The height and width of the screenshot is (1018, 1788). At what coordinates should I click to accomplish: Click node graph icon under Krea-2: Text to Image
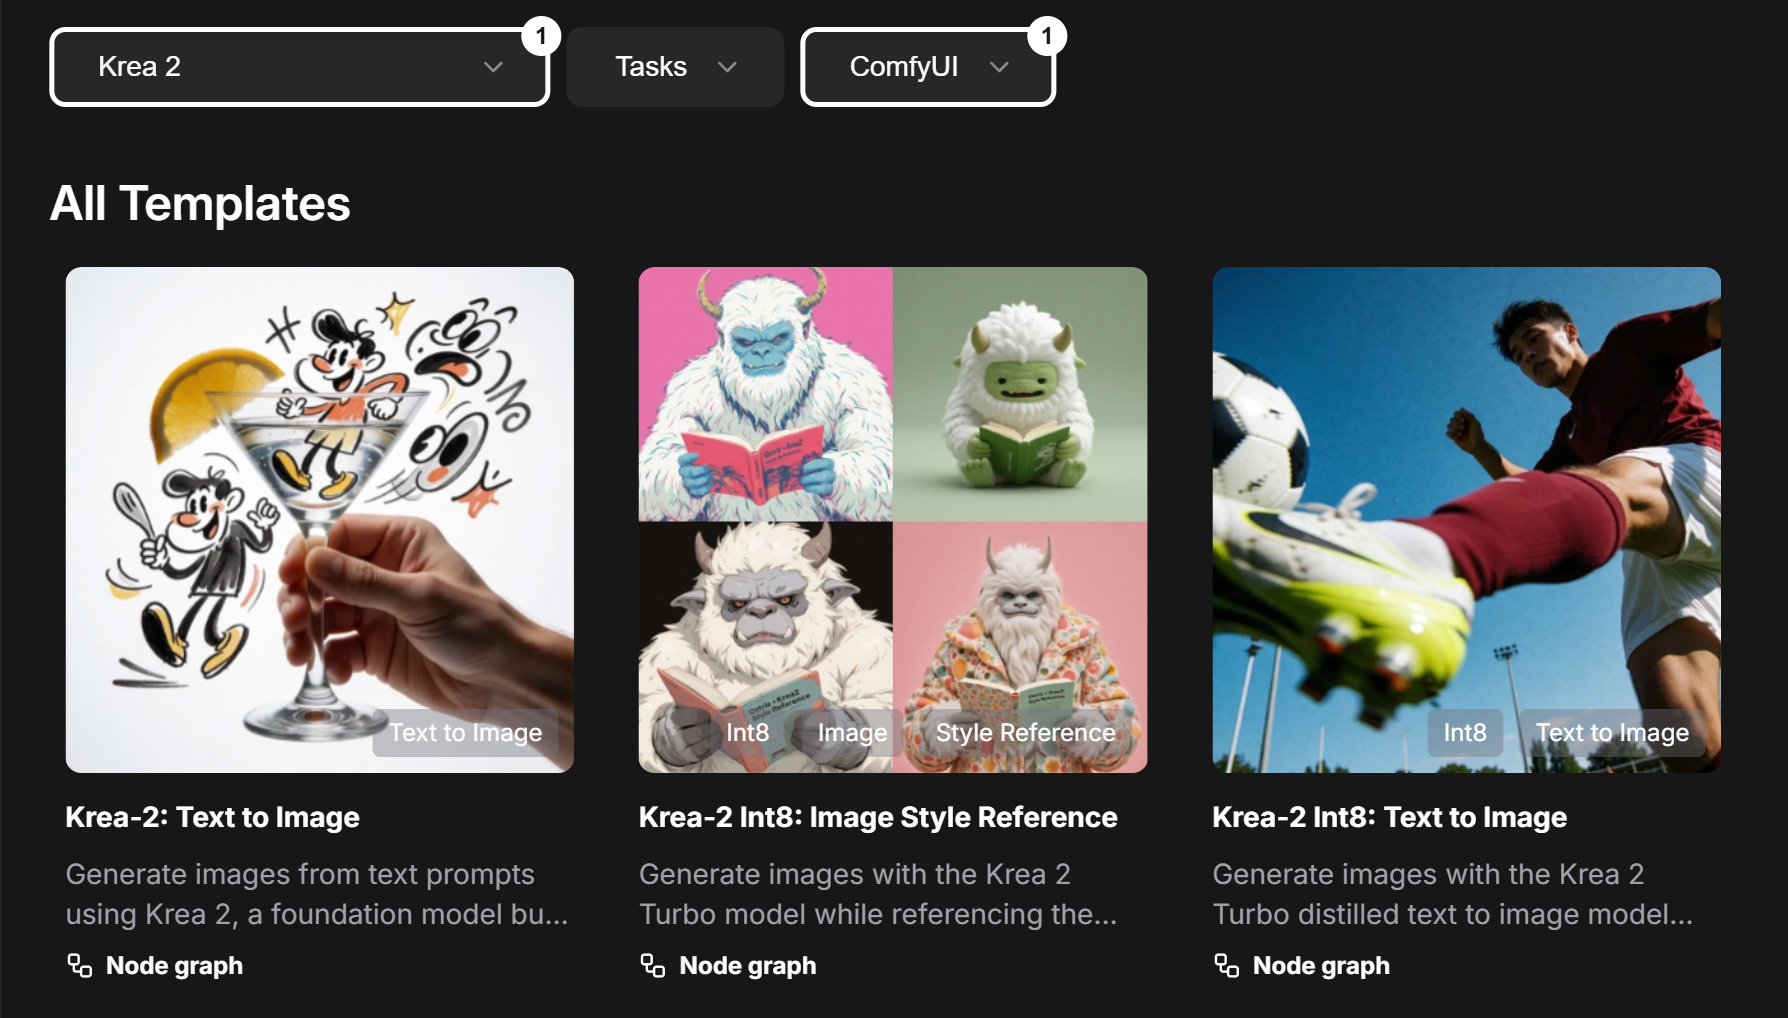[x=80, y=965]
